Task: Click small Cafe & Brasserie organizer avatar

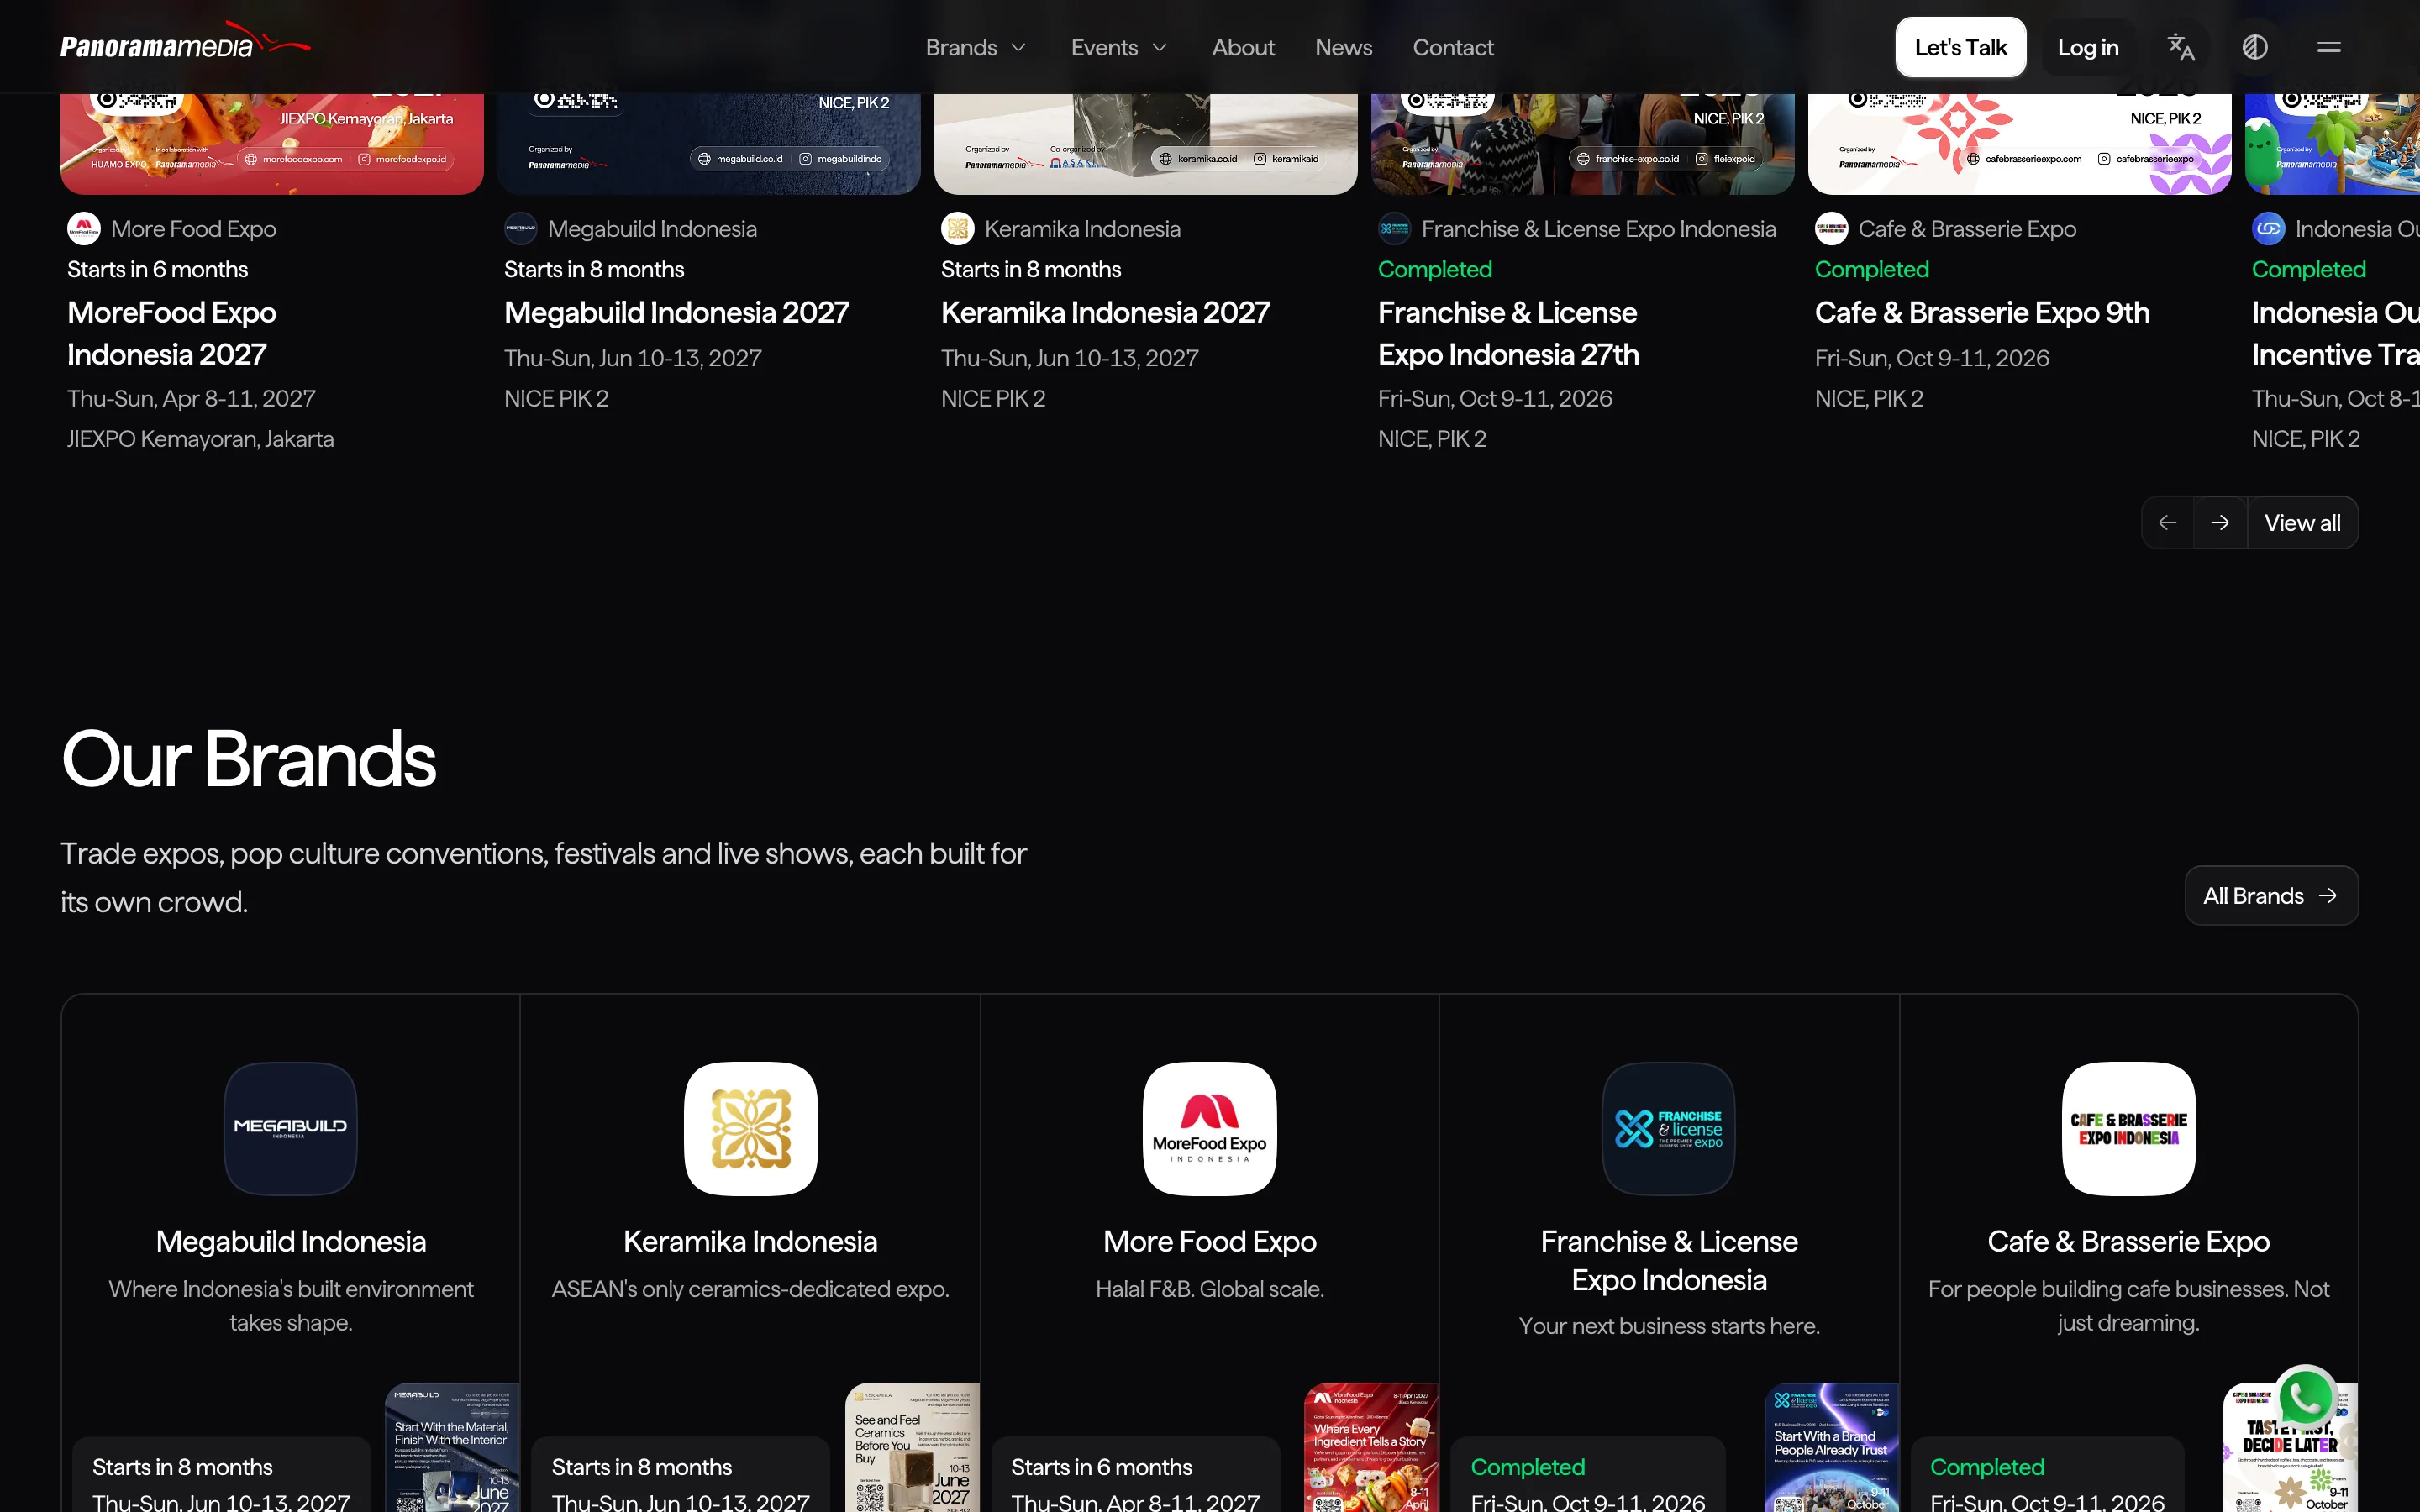Action: coord(1832,229)
